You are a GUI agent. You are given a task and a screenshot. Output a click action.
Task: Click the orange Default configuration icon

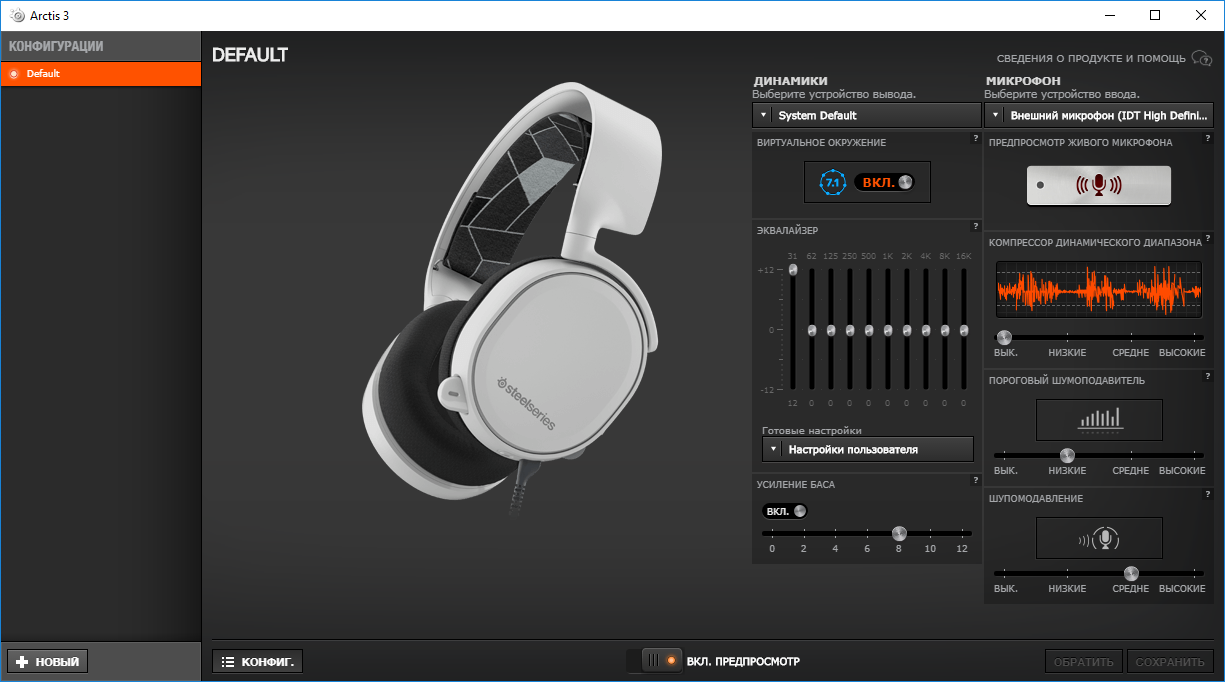pyautogui.click(x=14, y=74)
